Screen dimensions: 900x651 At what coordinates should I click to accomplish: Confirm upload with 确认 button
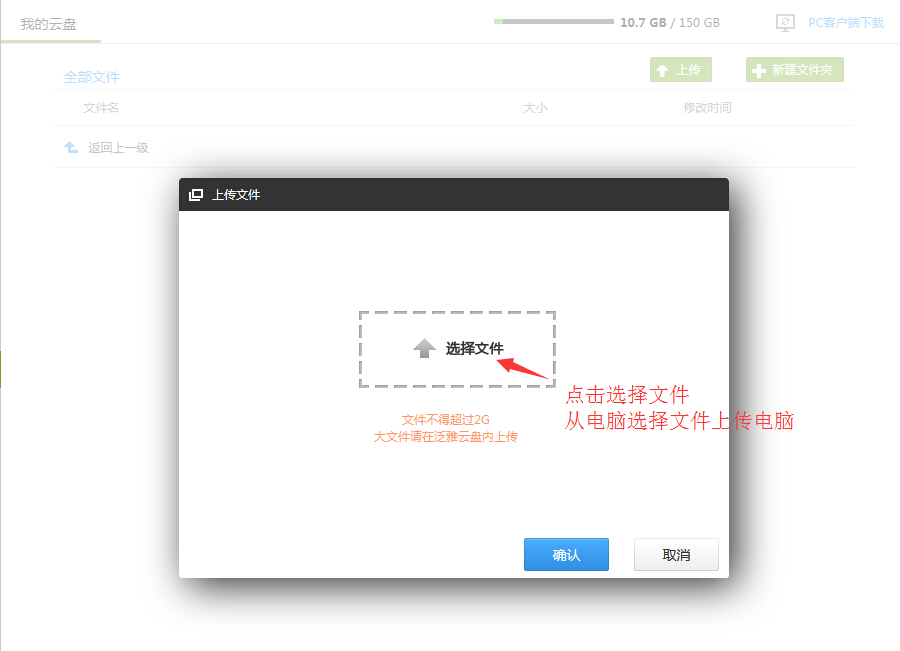point(566,555)
